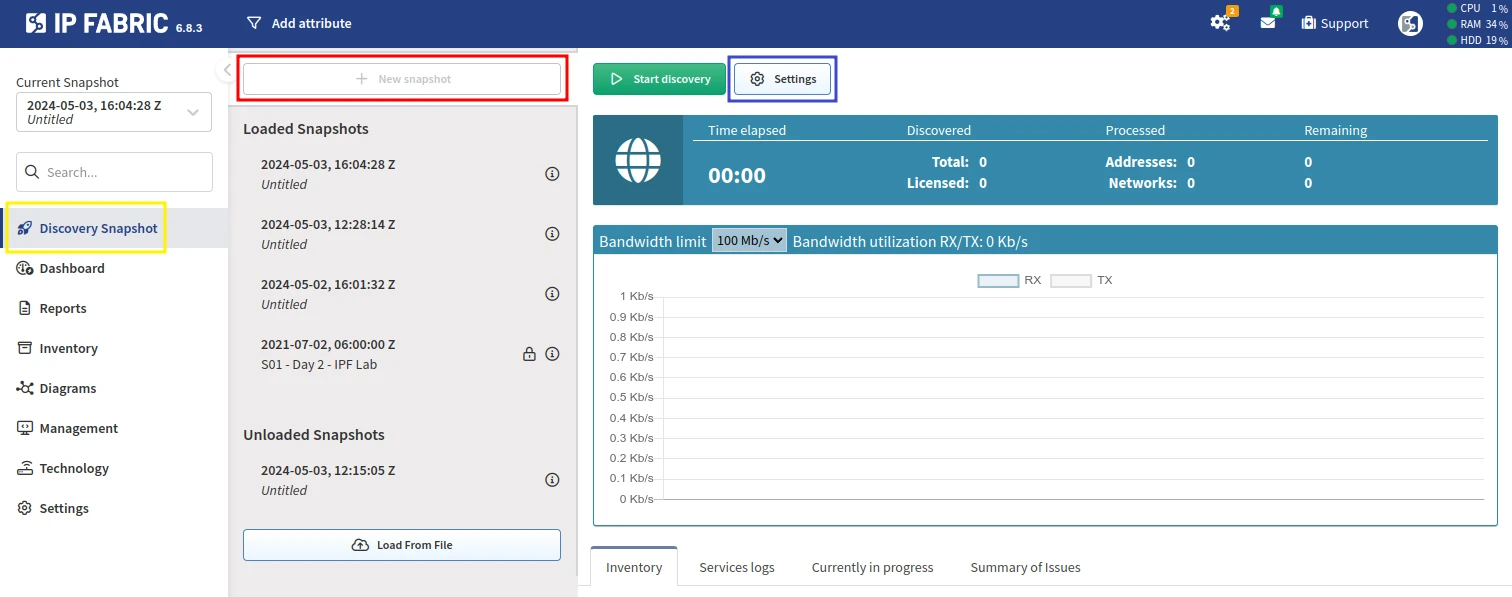
Task: Click Add attribute filter in header
Action: tap(299, 23)
